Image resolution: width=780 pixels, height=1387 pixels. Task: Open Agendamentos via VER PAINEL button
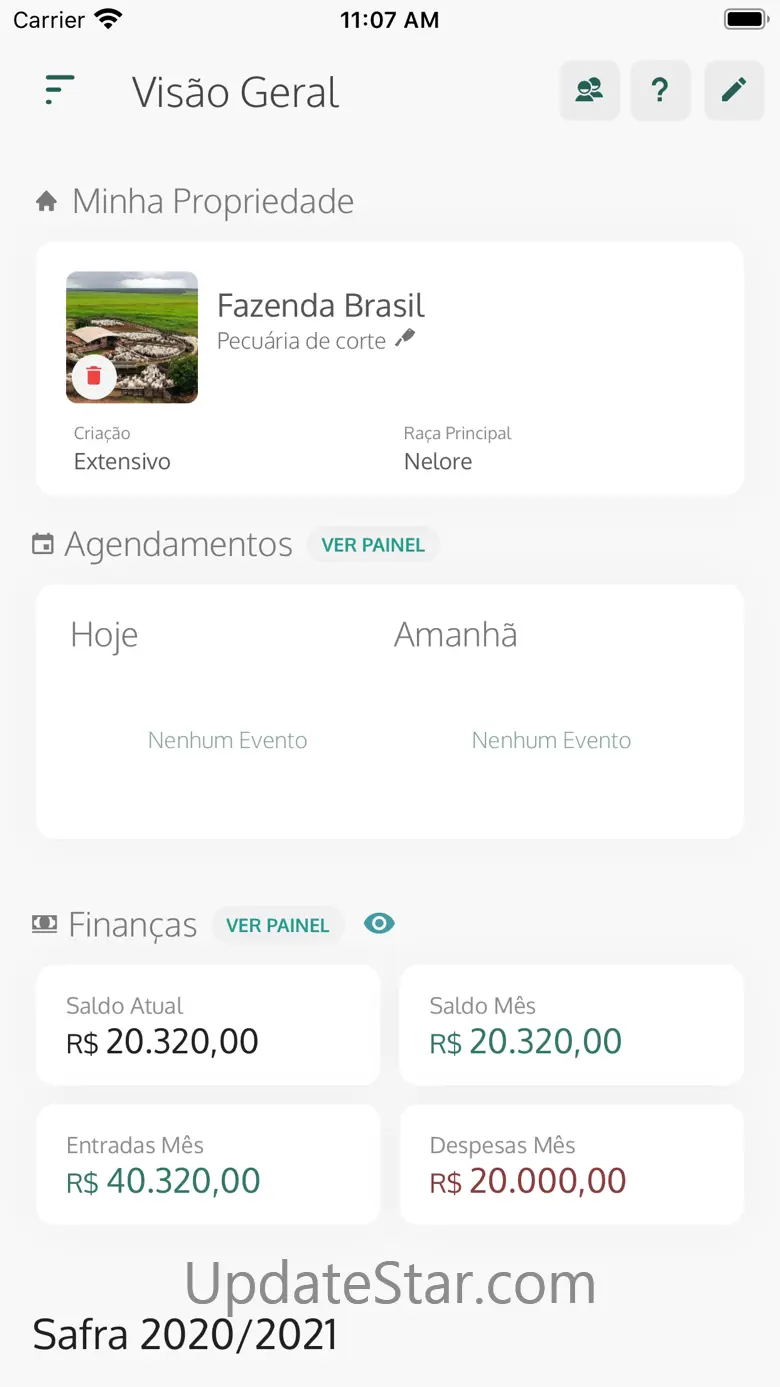373,545
